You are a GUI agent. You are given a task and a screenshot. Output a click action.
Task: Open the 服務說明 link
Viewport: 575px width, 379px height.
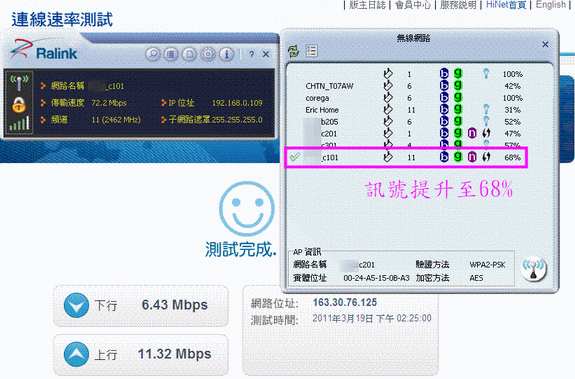pos(458,5)
